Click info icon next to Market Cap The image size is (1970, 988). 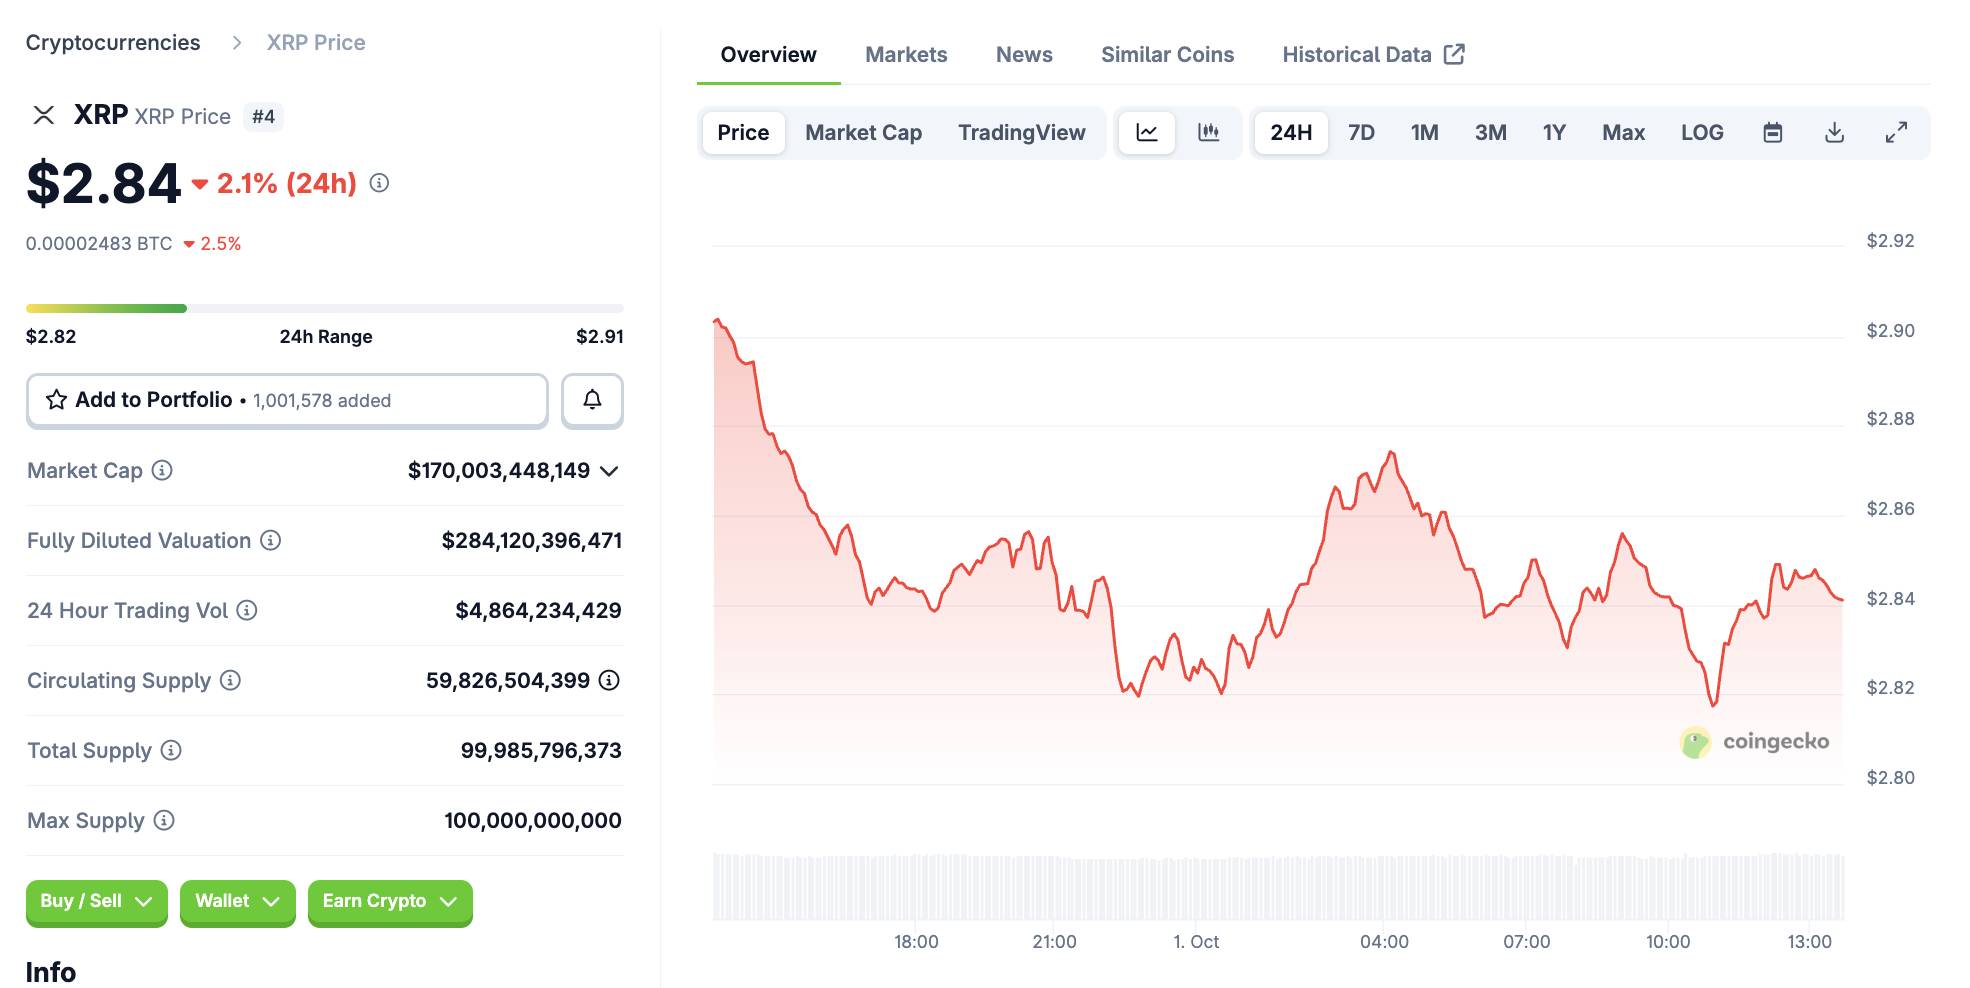click(x=162, y=470)
